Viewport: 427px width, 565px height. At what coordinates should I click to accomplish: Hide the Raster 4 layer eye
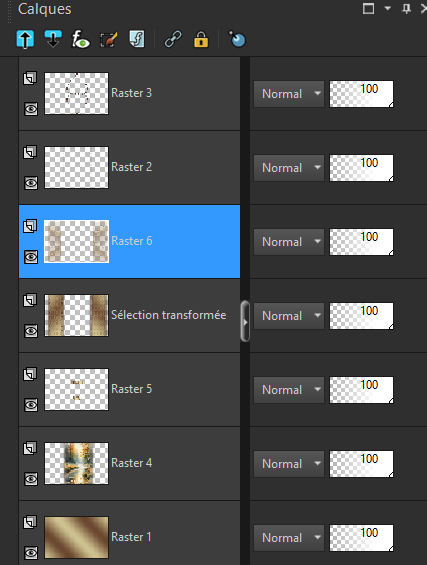[x=31, y=479]
